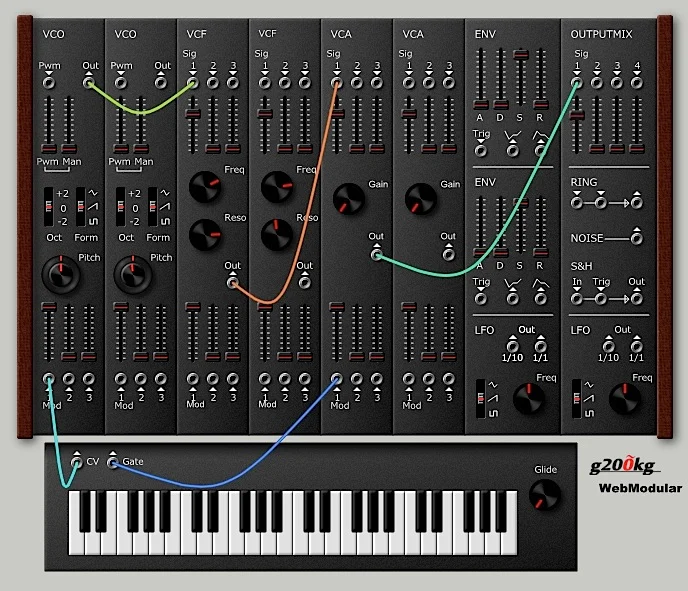Click the second VCO Out jack

(161, 82)
